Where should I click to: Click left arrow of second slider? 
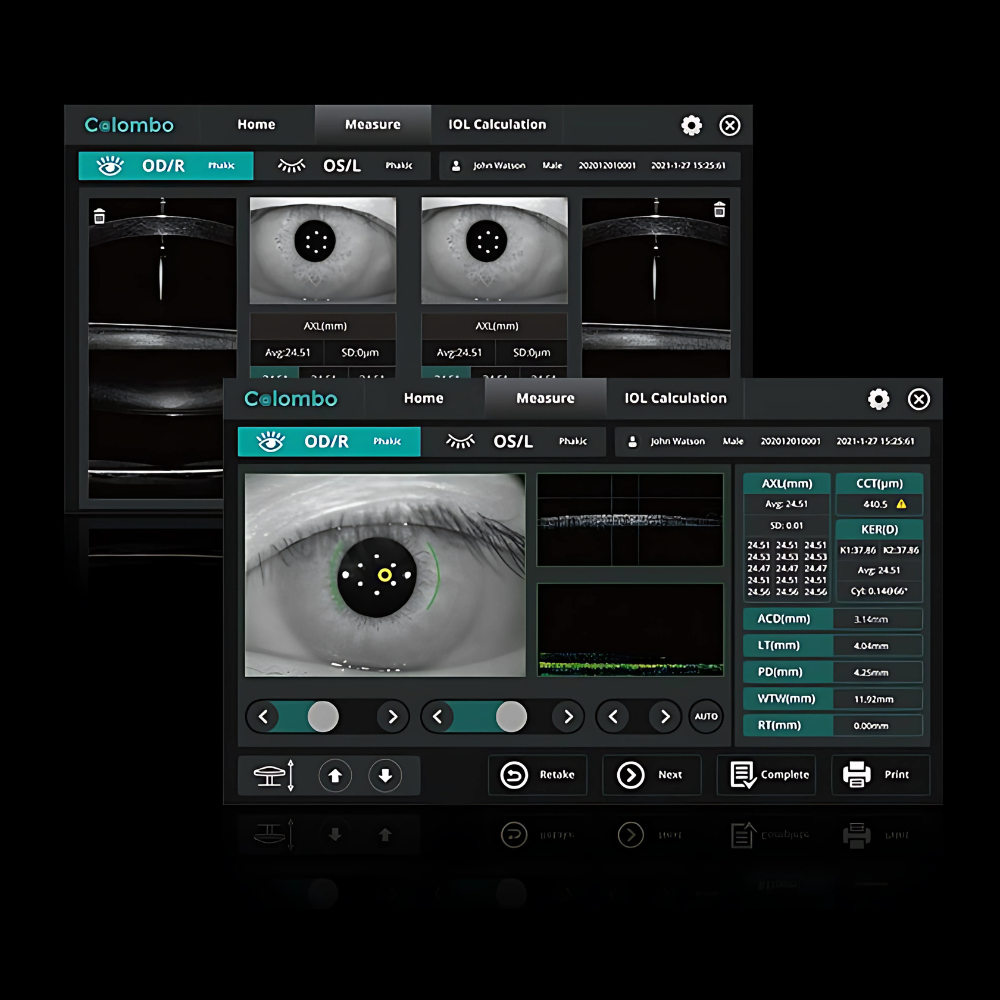click(x=438, y=716)
